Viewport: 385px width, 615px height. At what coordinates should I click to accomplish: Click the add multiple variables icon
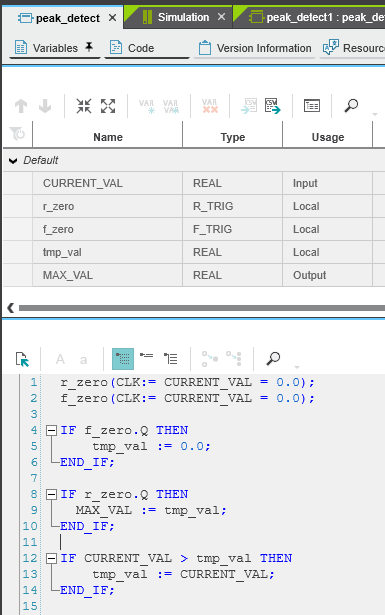171,106
